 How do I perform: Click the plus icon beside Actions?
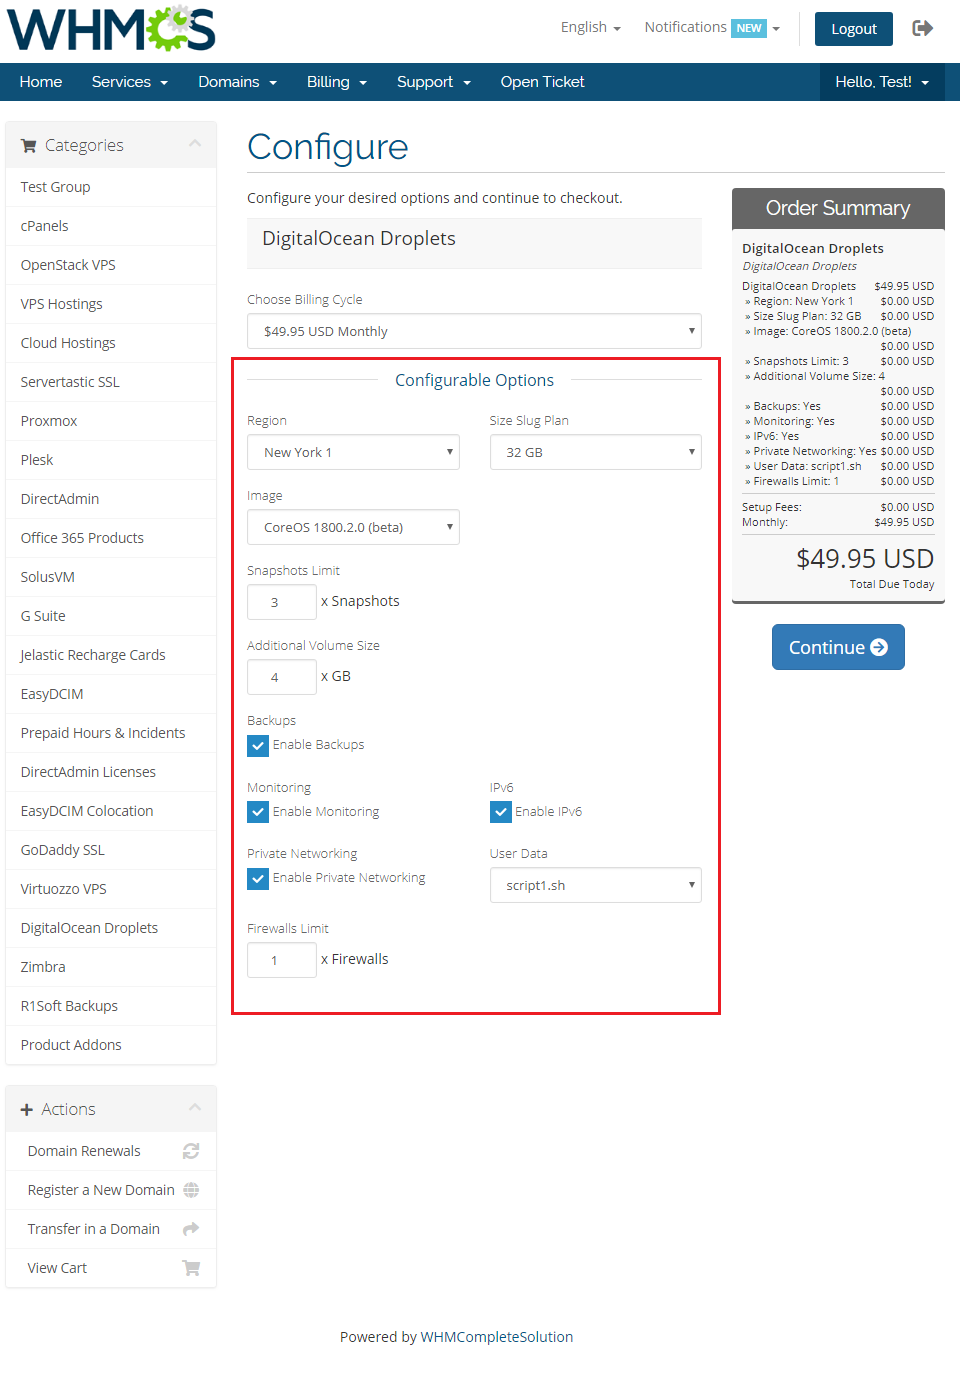point(27,1110)
